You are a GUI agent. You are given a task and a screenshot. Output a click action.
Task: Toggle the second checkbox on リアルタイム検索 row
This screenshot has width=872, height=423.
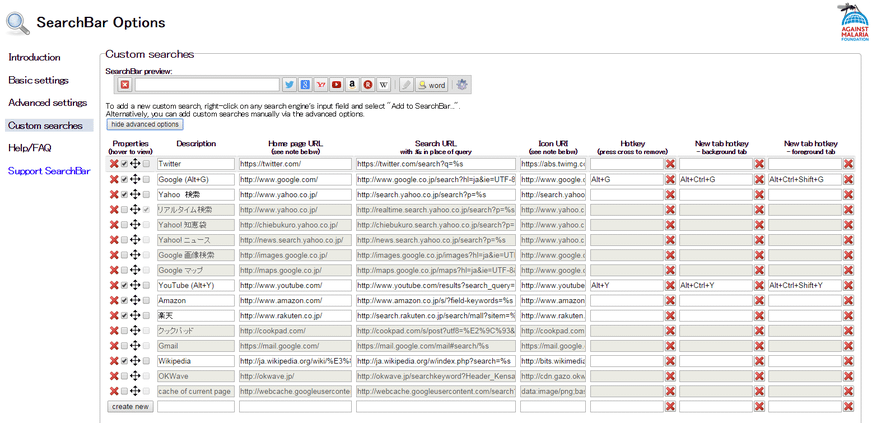tap(146, 210)
